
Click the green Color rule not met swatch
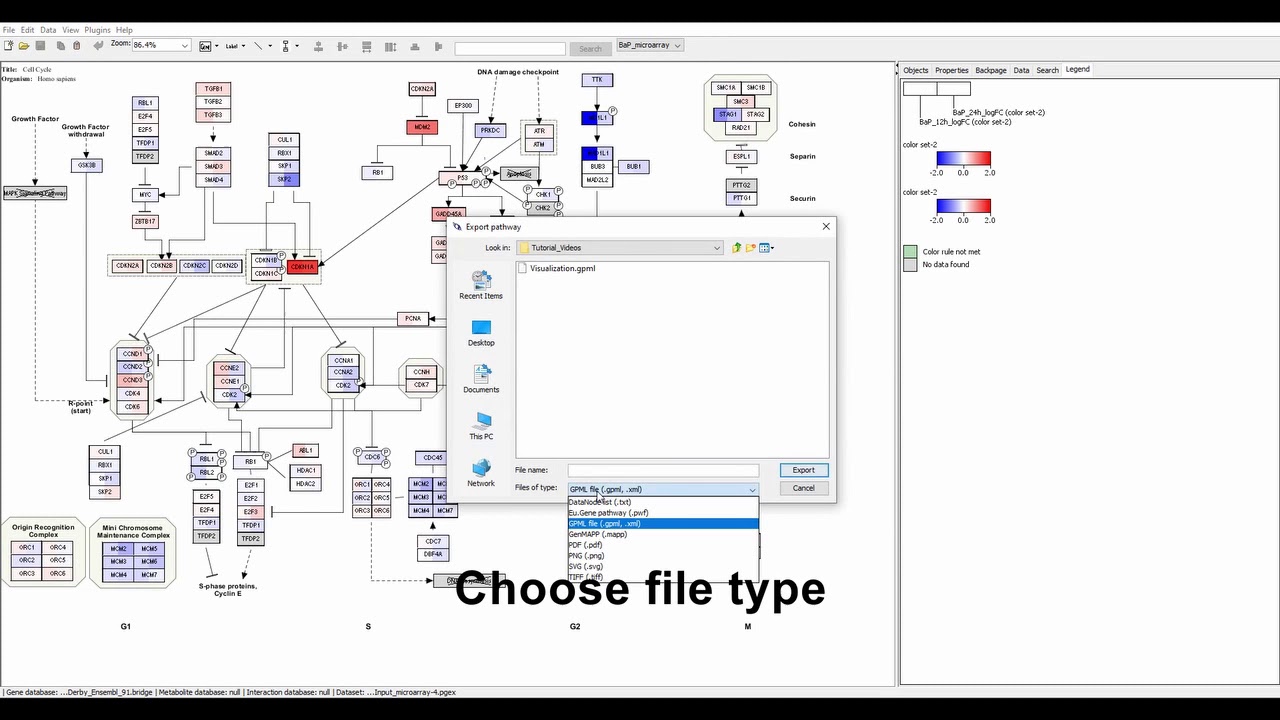pos(910,252)
